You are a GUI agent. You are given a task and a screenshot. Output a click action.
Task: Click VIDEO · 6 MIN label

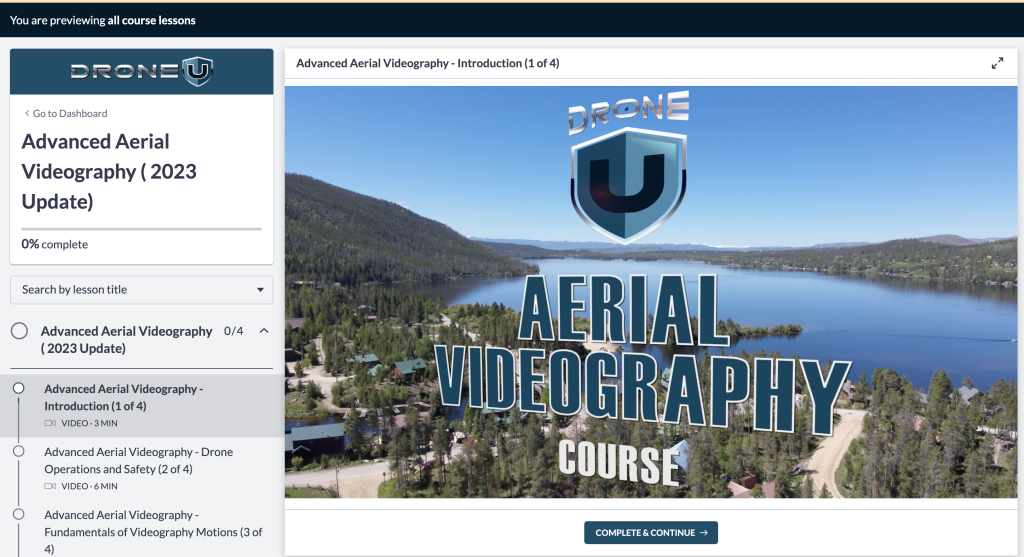tap(89, 486)
